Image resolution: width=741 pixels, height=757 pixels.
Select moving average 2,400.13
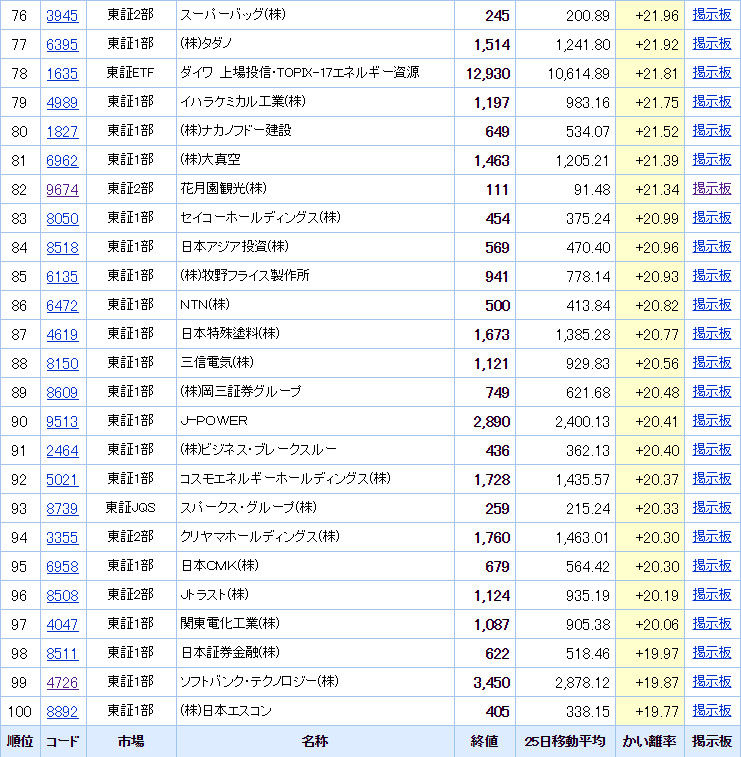(x=582, y=422)
